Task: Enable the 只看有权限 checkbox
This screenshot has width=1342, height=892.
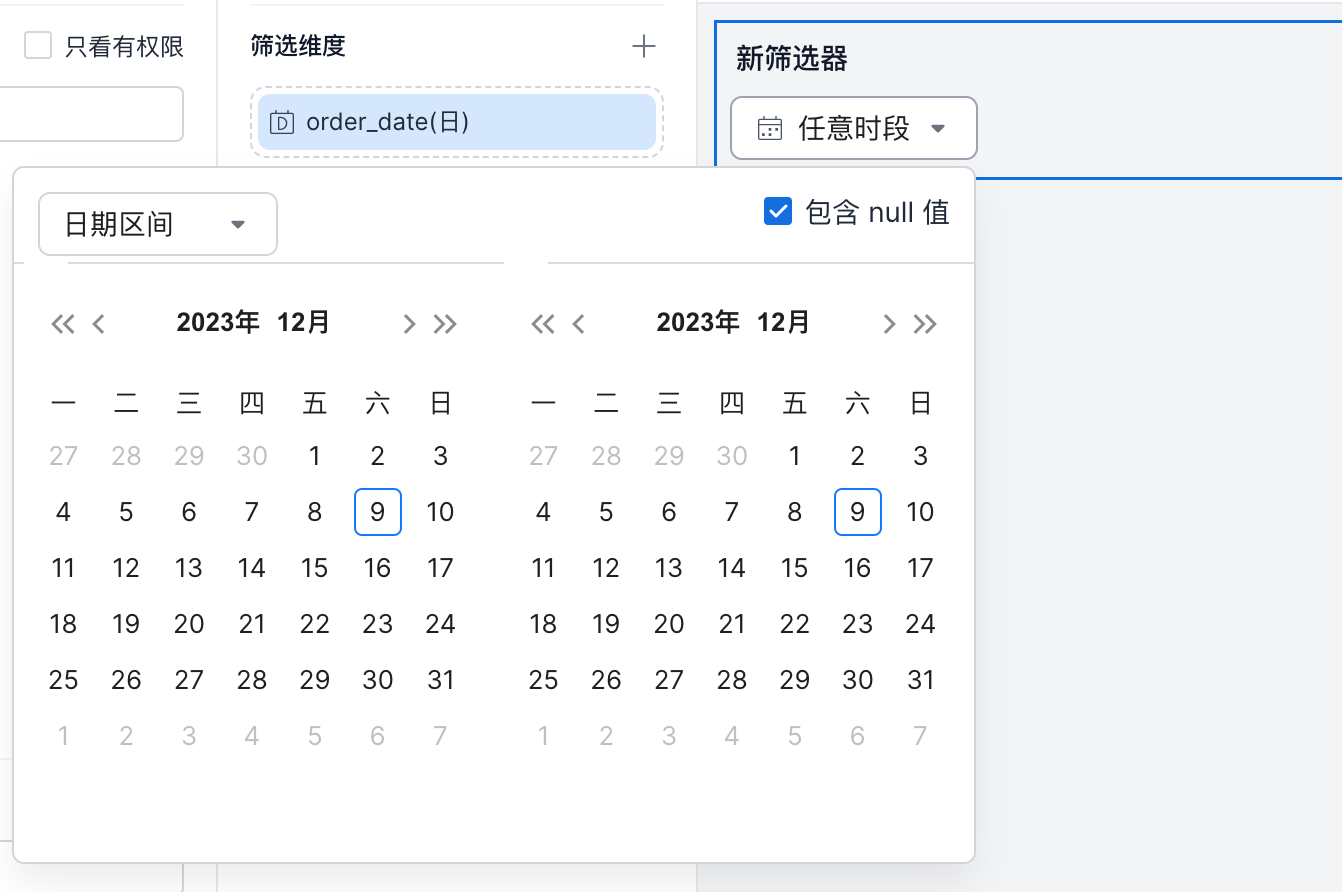Action: click(x=38, y=46)
